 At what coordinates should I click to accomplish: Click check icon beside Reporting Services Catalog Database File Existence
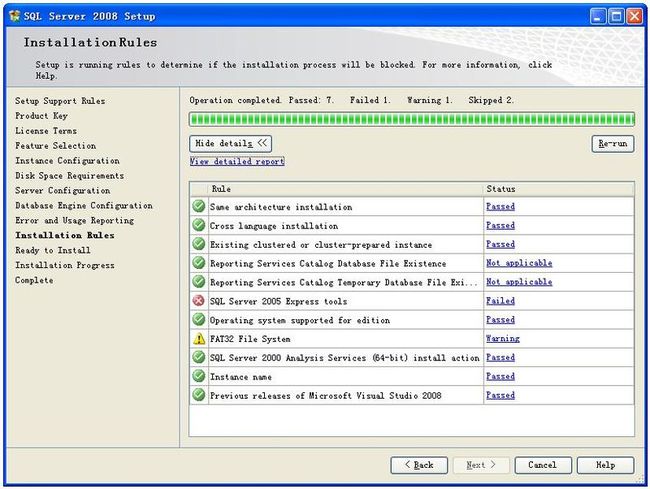[x=199, y=263]
